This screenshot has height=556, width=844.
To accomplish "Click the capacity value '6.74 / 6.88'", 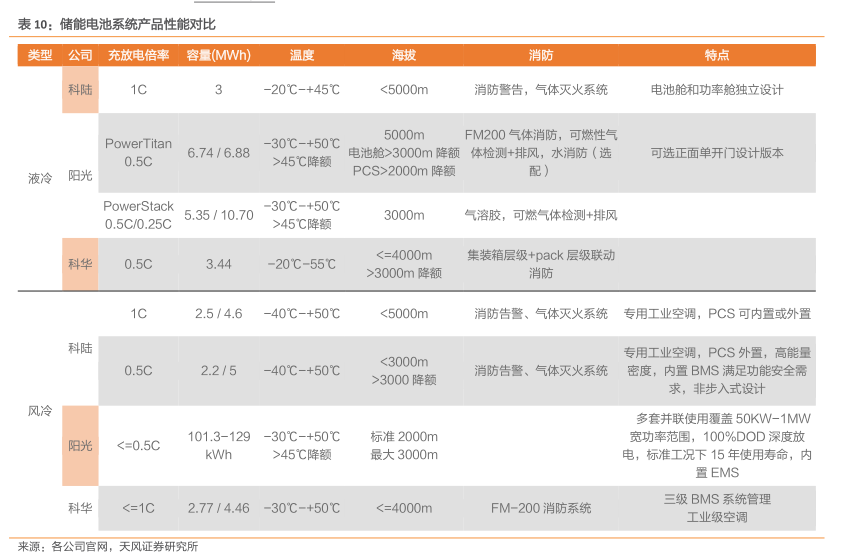I will pos(219,153).
